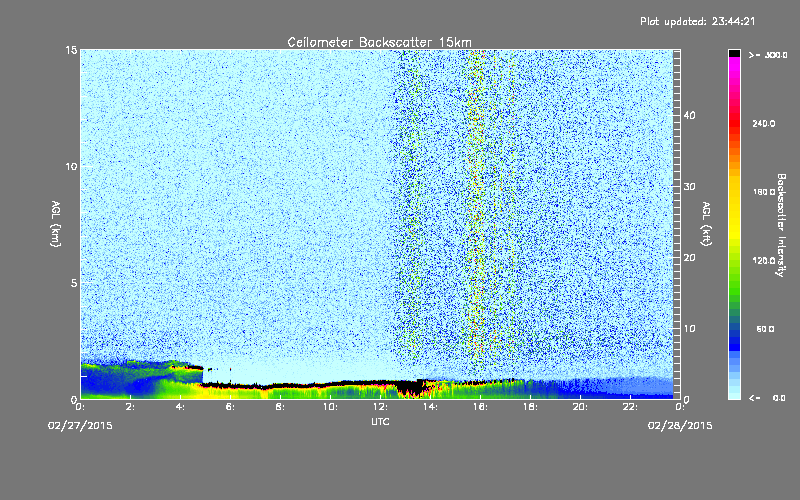Image resolution: width=800 pixels, height=500 pixels.
Task: Select the "22:" hour tick label
Action: 630,407
